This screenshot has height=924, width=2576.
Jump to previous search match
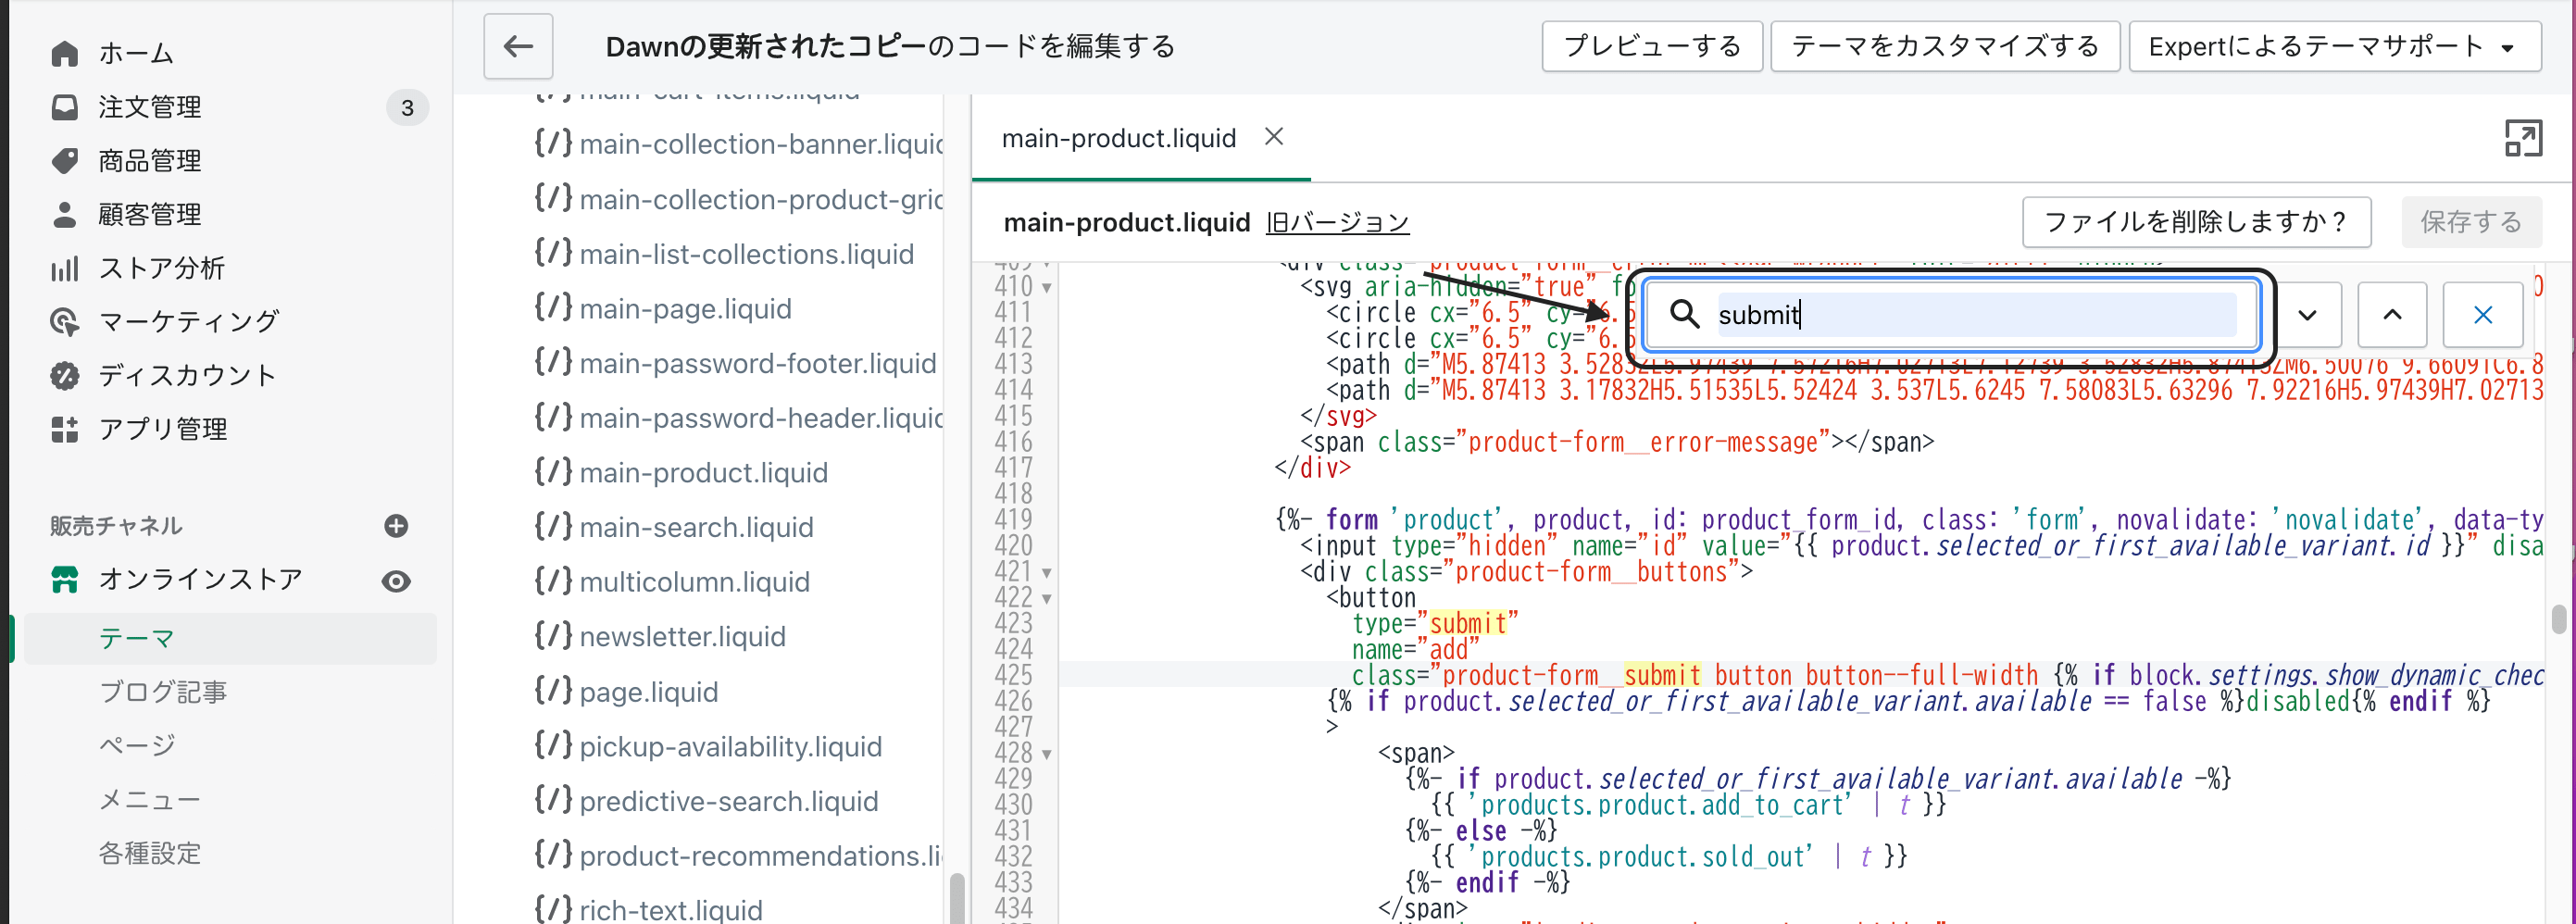click(2392, 315)
